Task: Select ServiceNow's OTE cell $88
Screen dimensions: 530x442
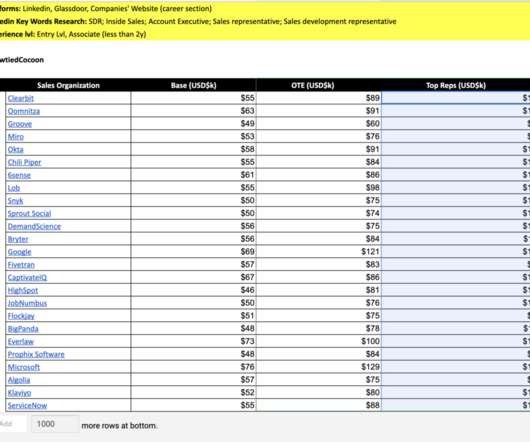Action: (319, 405)
